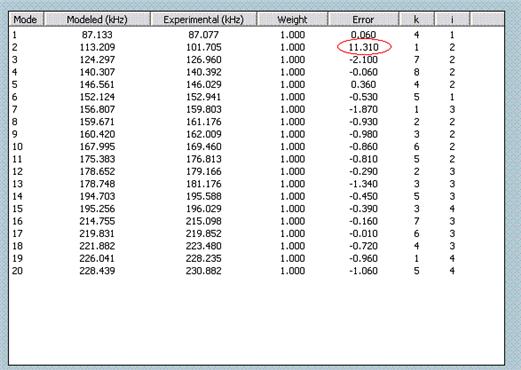Screen dimensions: 521x370
Task: Click the Error column header
Action: (363, 20)
